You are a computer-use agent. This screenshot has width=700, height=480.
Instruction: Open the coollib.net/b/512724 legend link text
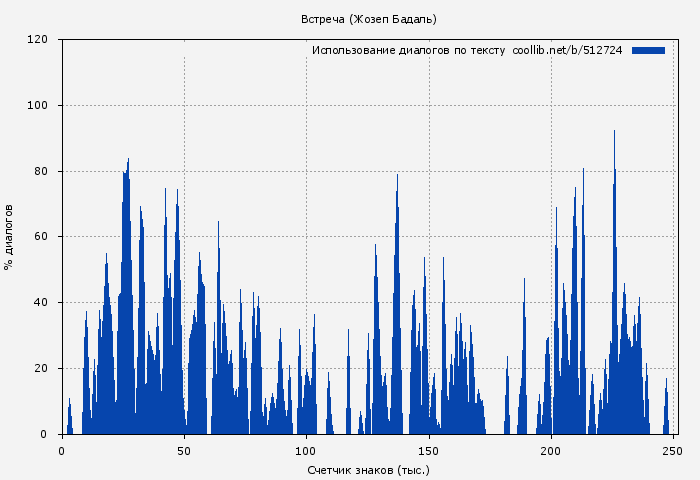click(567, 50)
